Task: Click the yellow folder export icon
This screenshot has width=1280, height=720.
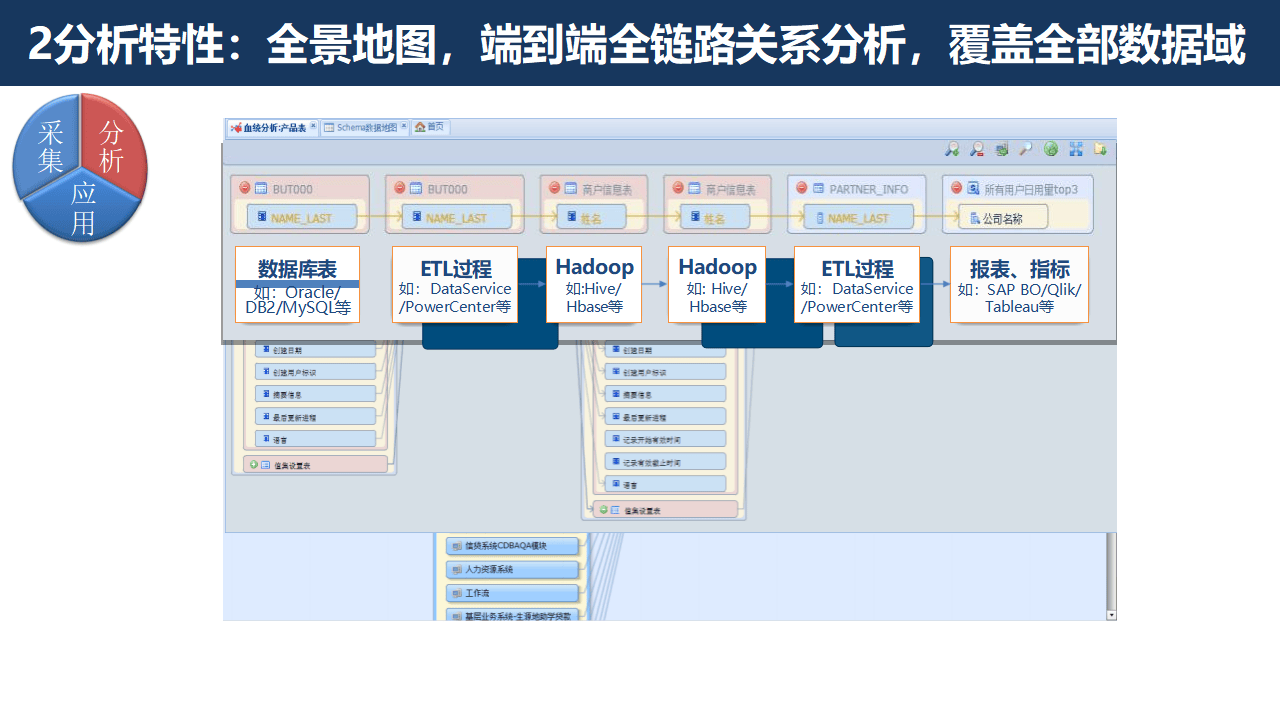Action: click(x=1100, y=149)
